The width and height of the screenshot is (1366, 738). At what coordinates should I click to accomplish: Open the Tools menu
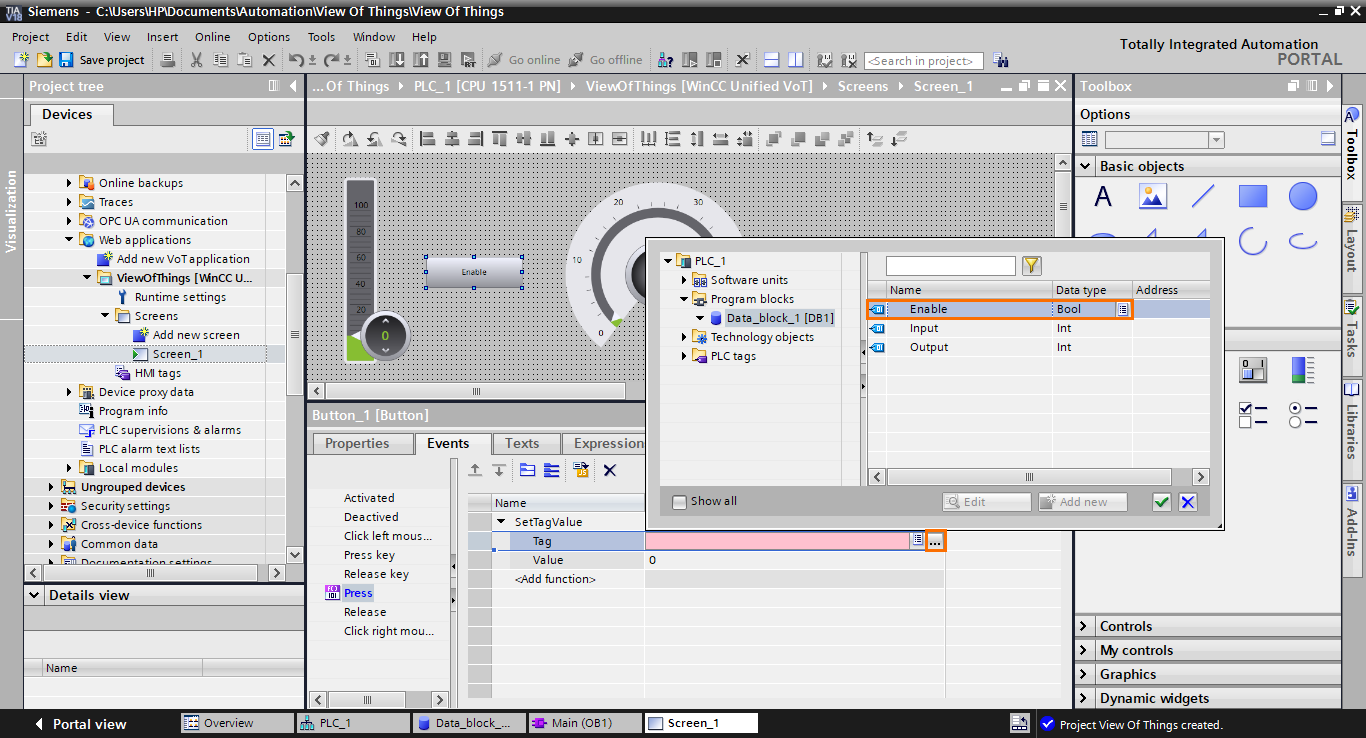(x=321, y=37)
